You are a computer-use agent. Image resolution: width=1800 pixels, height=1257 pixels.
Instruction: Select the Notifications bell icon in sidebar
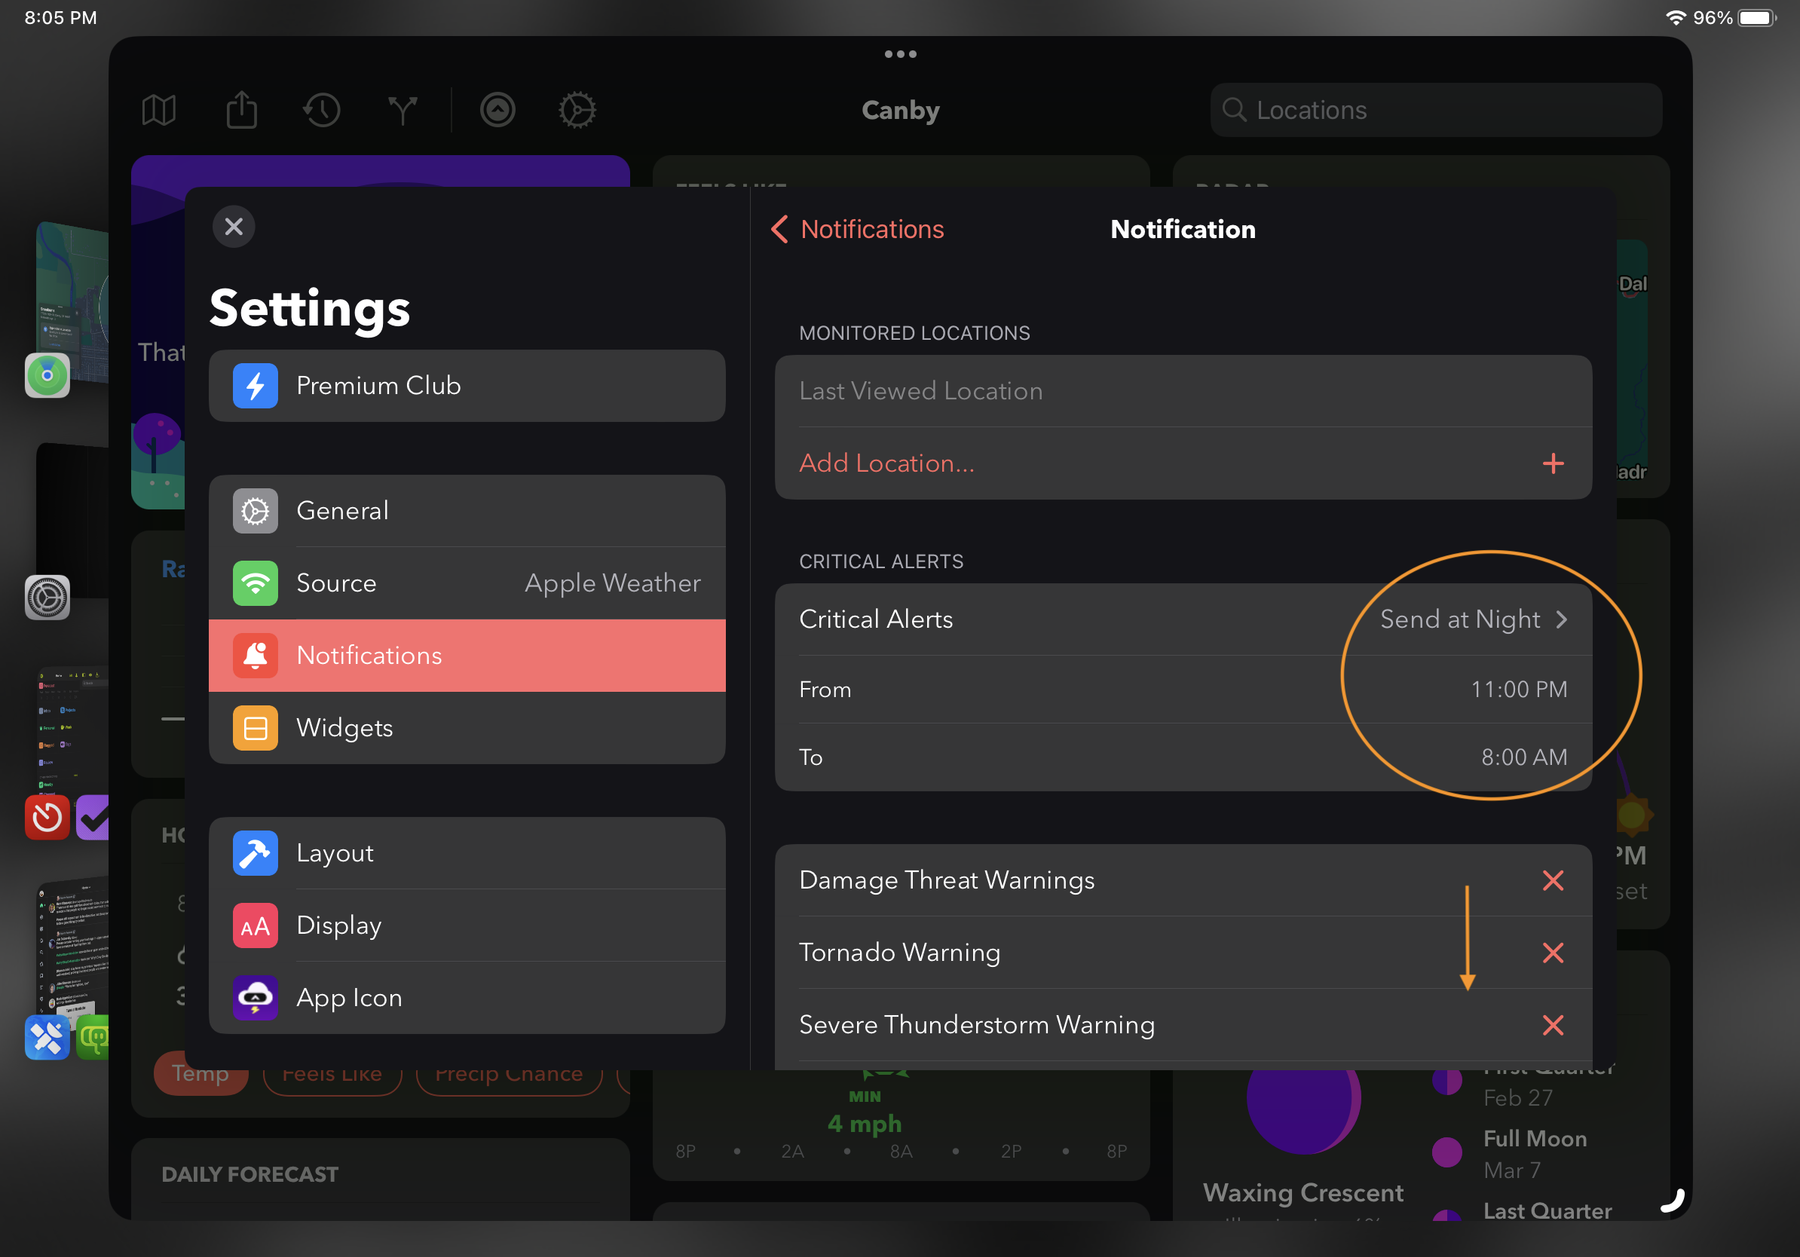coord(255,655)
